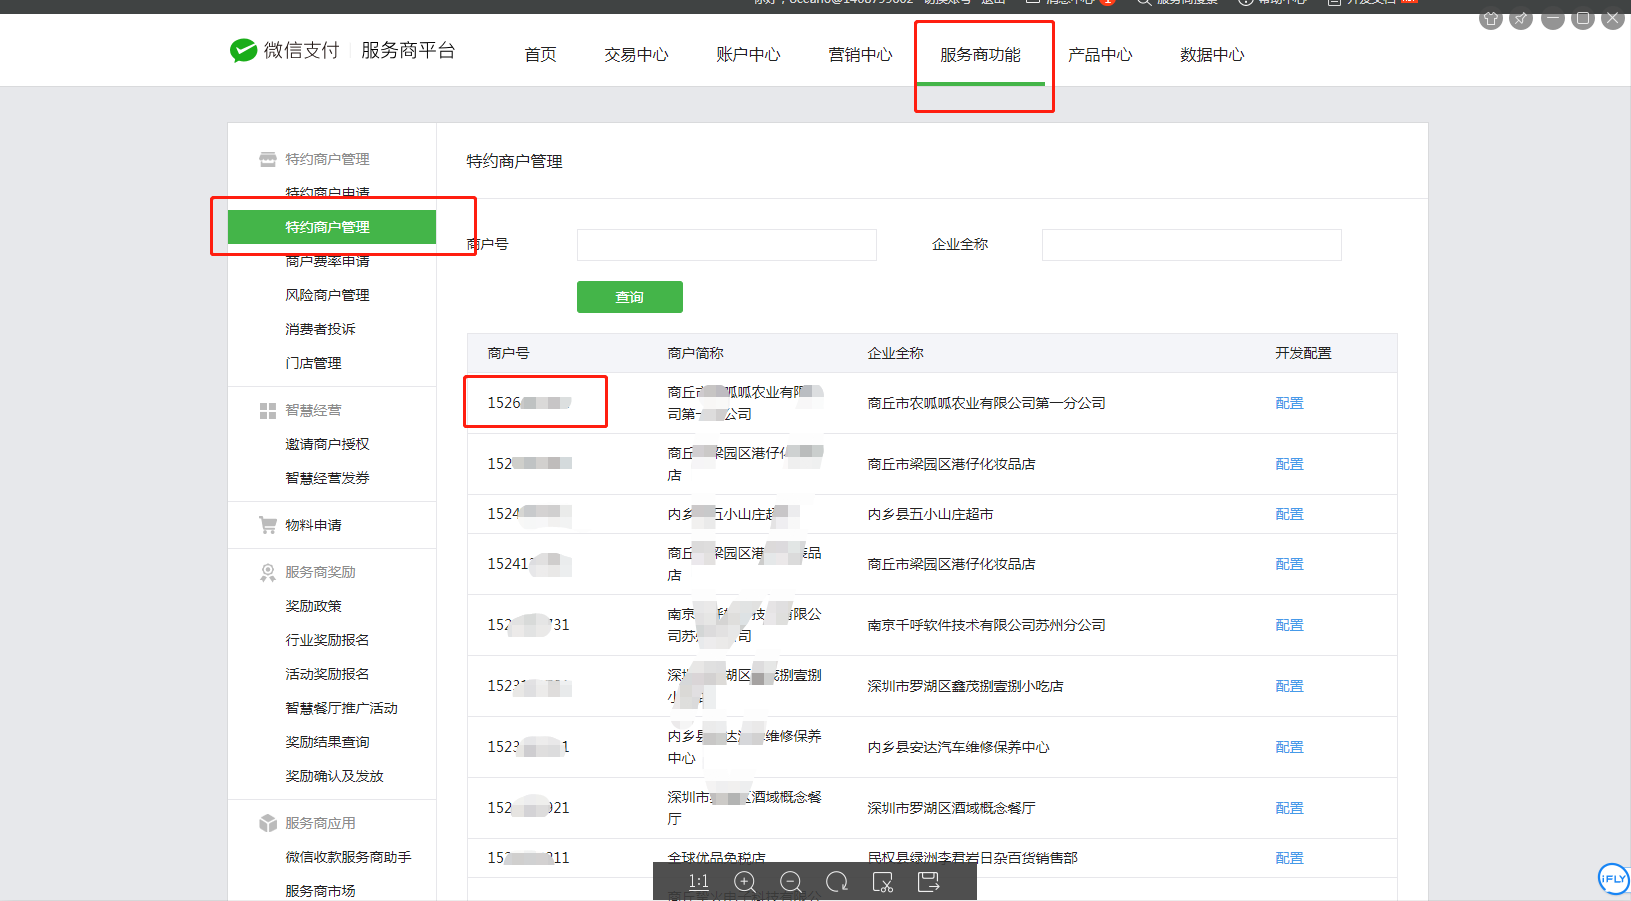1631x901 pixels.
Task: Go to the 首页 tab
Action: 540,55
